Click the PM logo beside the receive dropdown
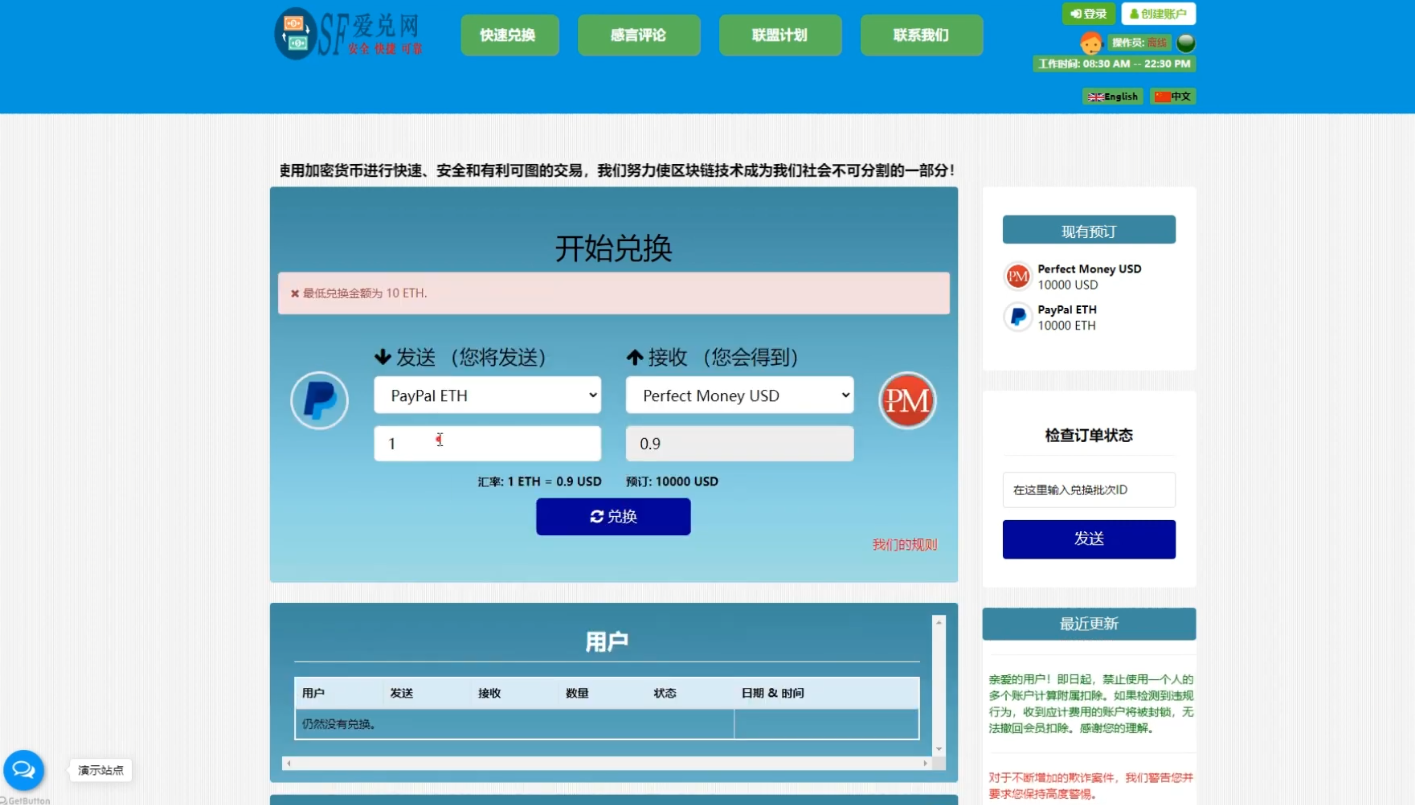The height and width of the screenshot is (805, 1415). [x=906, y=400]
